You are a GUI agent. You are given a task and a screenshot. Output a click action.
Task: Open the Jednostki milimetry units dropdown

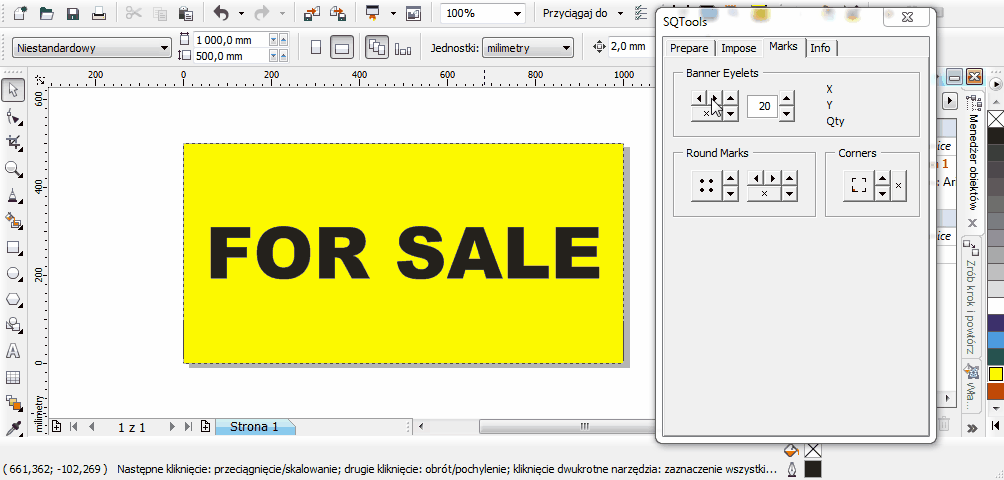528,48
